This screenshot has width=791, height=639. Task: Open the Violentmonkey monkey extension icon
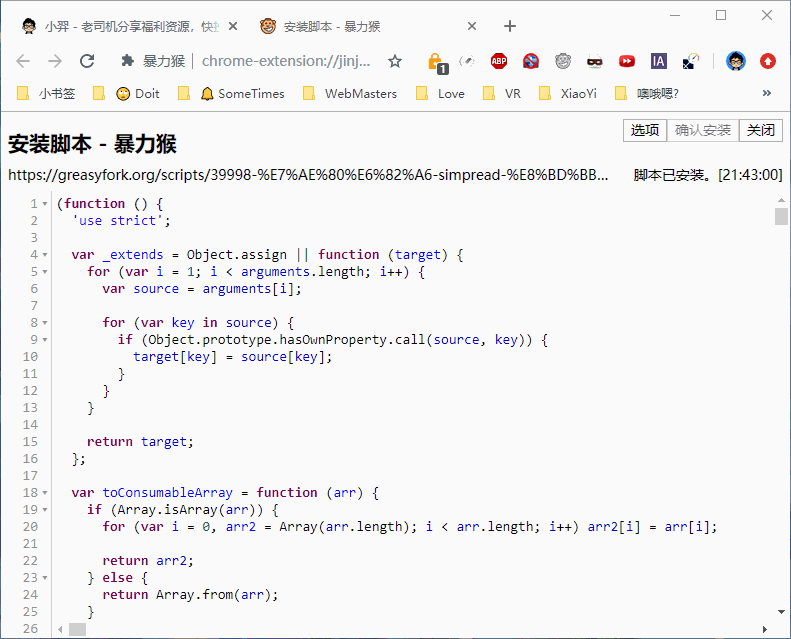[x=563, y=61]
